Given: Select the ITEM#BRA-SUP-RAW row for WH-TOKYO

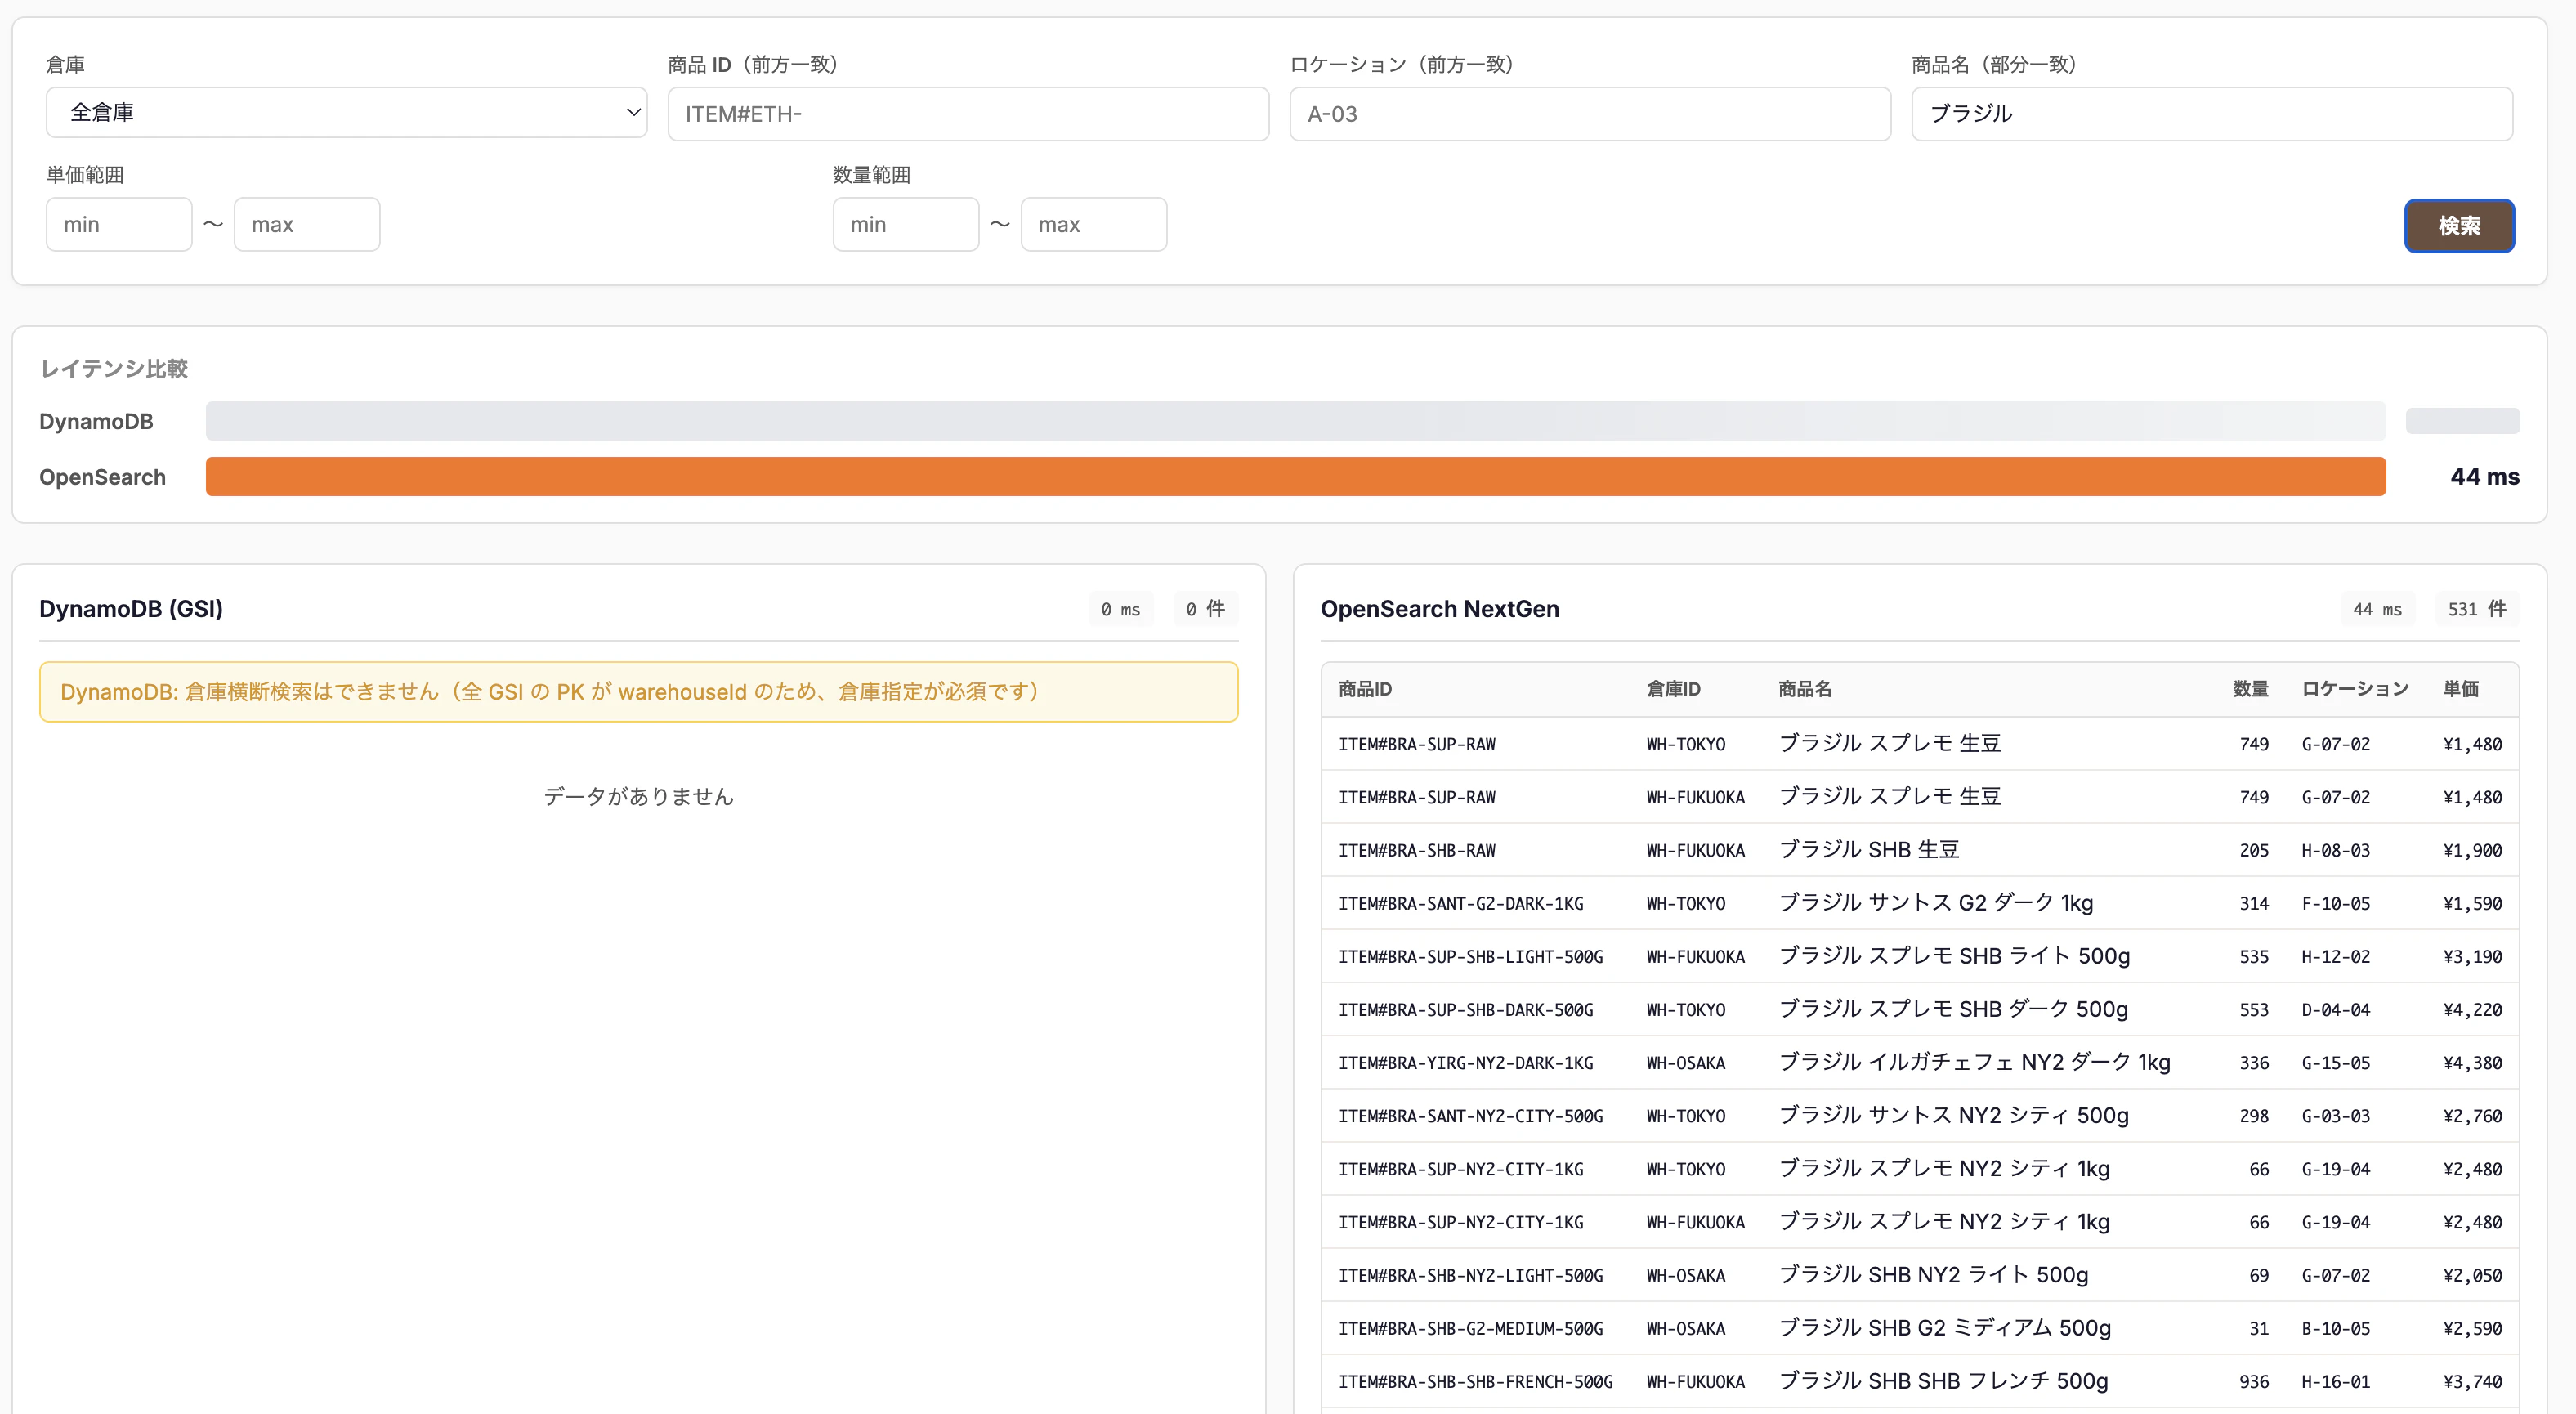Looking at the screenshot, I should [x=1920, y=743].
